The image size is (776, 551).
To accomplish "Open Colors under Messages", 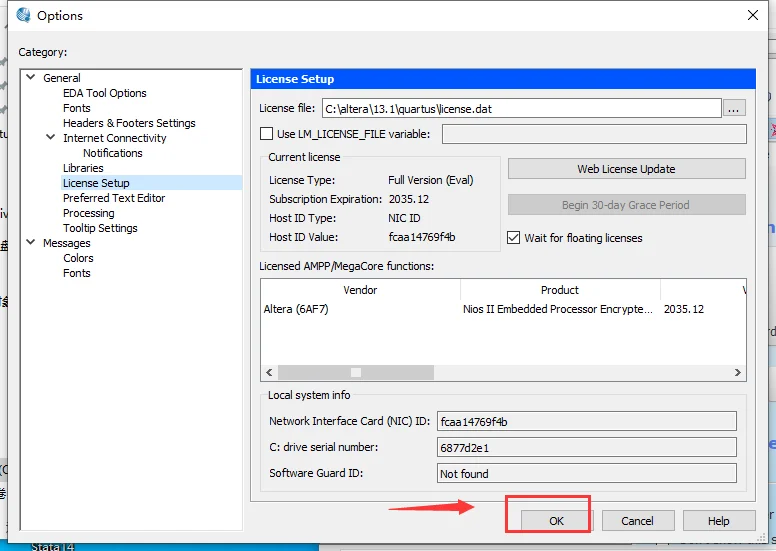I will pyautogui.click(x=78, y=258).
